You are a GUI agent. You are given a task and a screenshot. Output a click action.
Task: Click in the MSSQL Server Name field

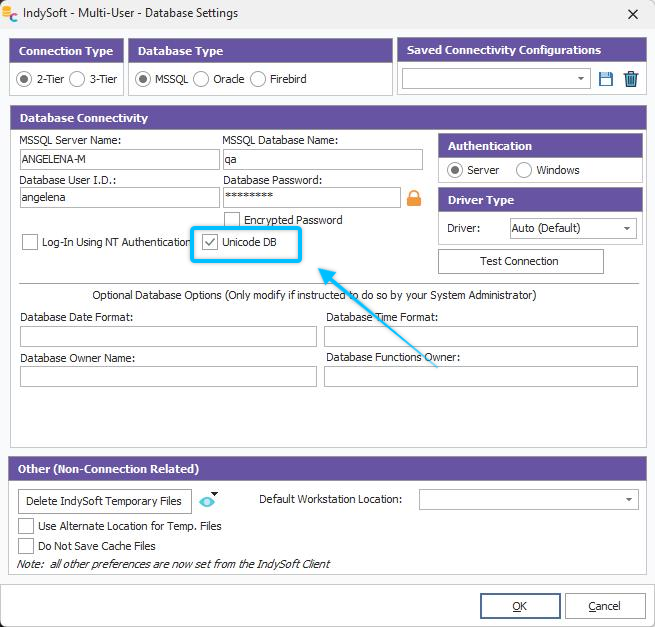(118, 160)
